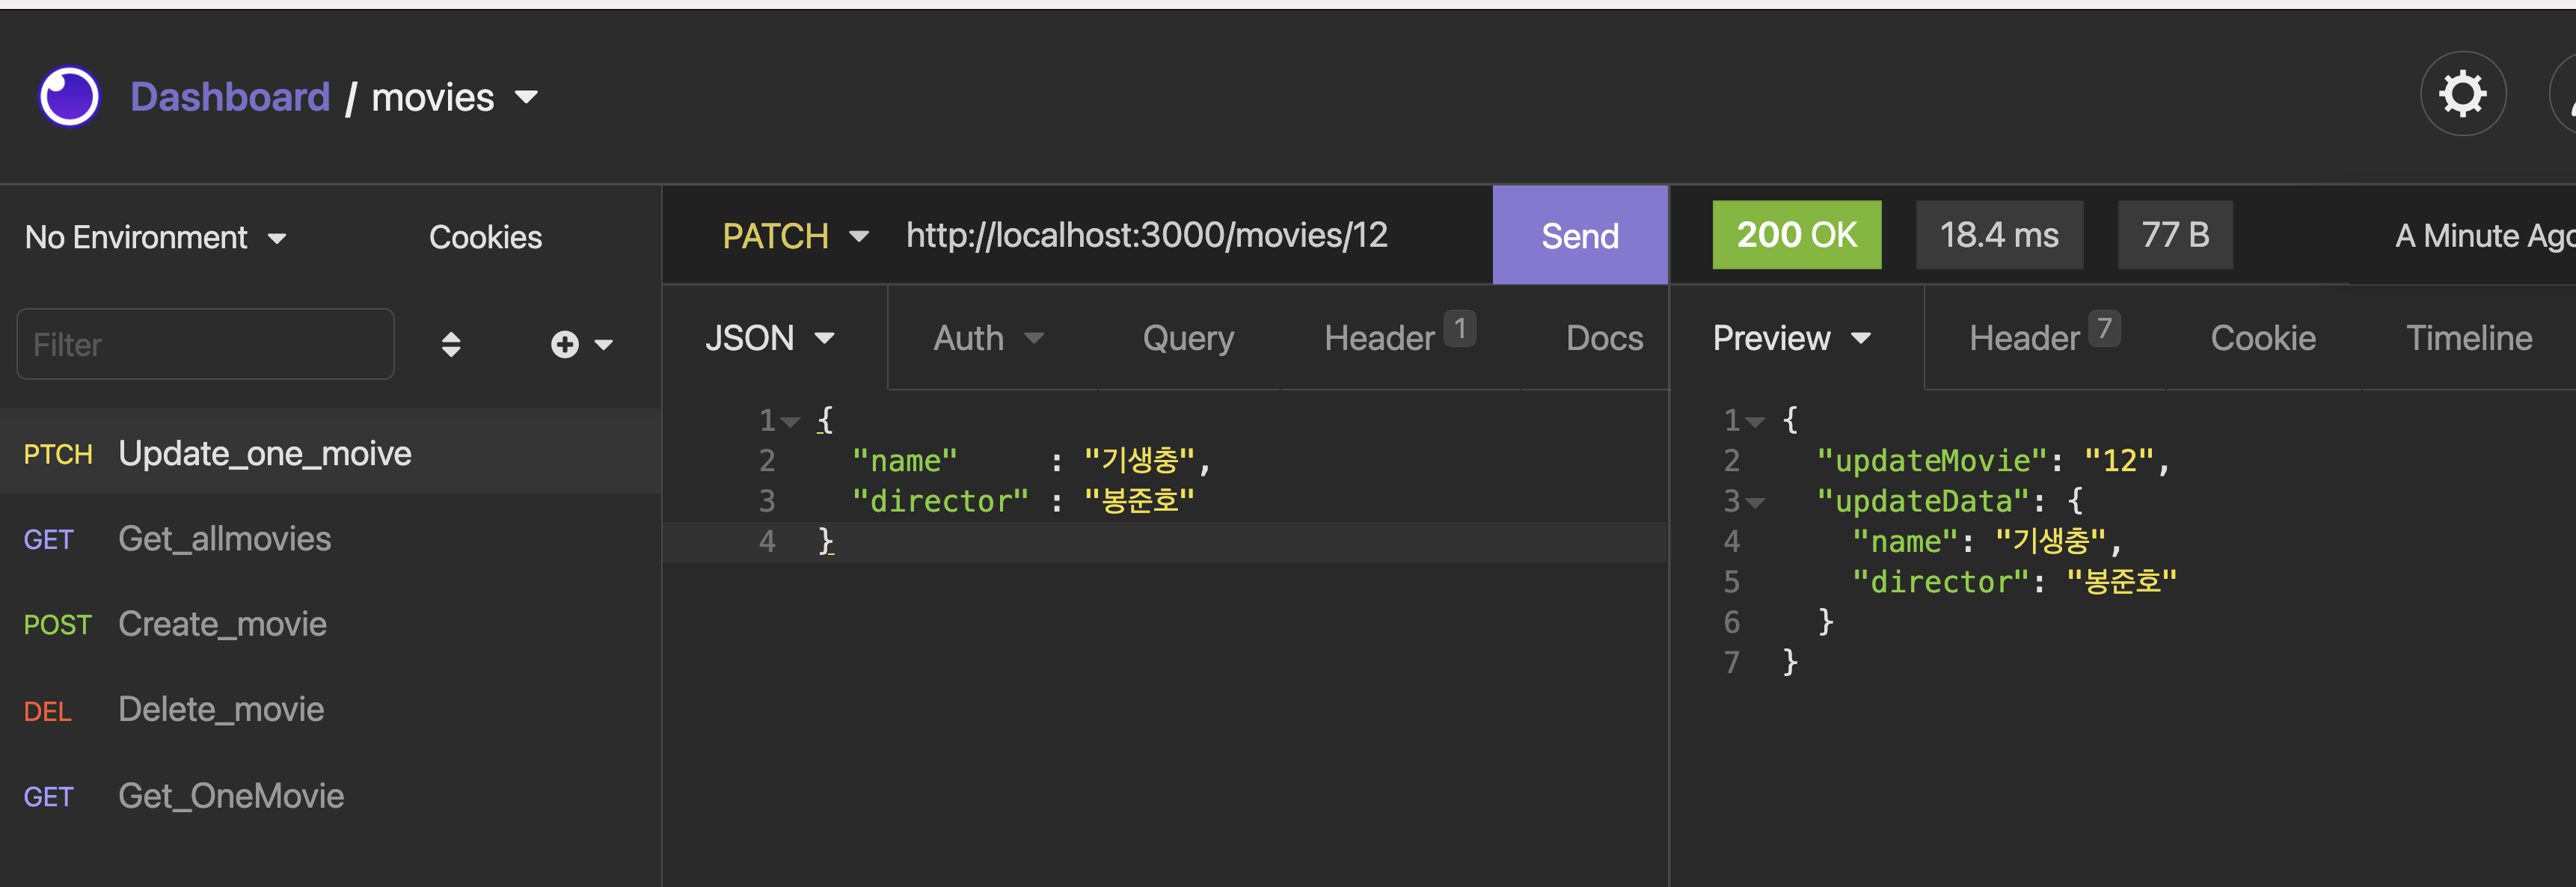The image size is (2576, 887).
Task: Collapse line 1 fold arrow in request body
Action: click(791, 422)
